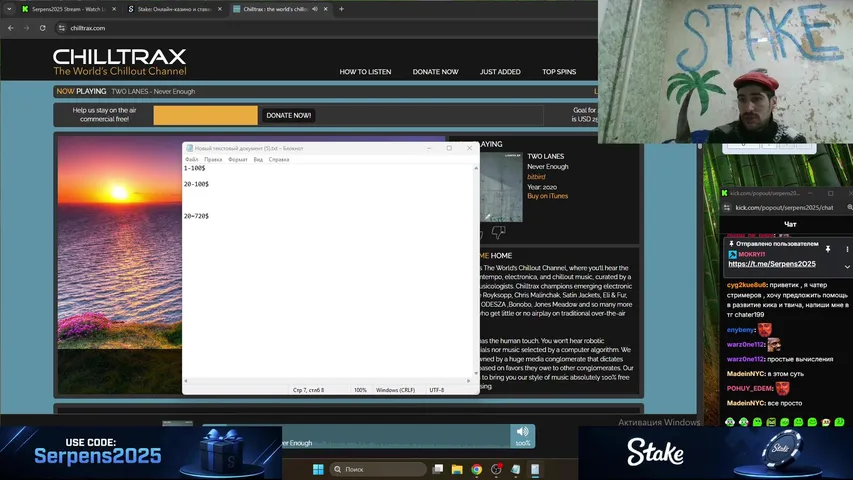Screen dimensions: 853x480
Task: Click Notepad vertical scrollbar down arrow
Action: (476, 373)
